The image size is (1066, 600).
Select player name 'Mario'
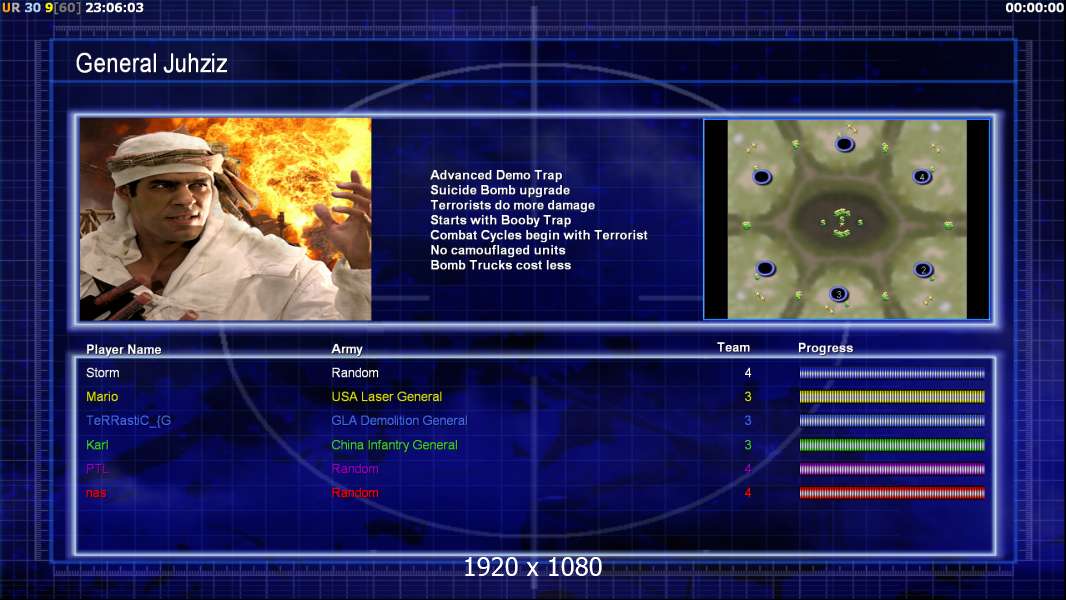pyautogui.click(x=102, y=396)
